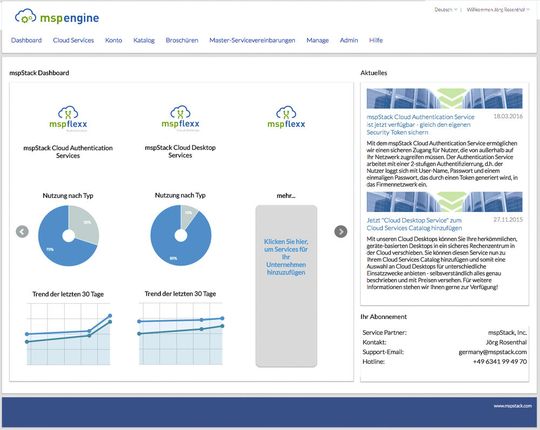The height and width of the screenshot is (430, 540).
Task: Open the Broschüren menu
Action: coord(182,40)
